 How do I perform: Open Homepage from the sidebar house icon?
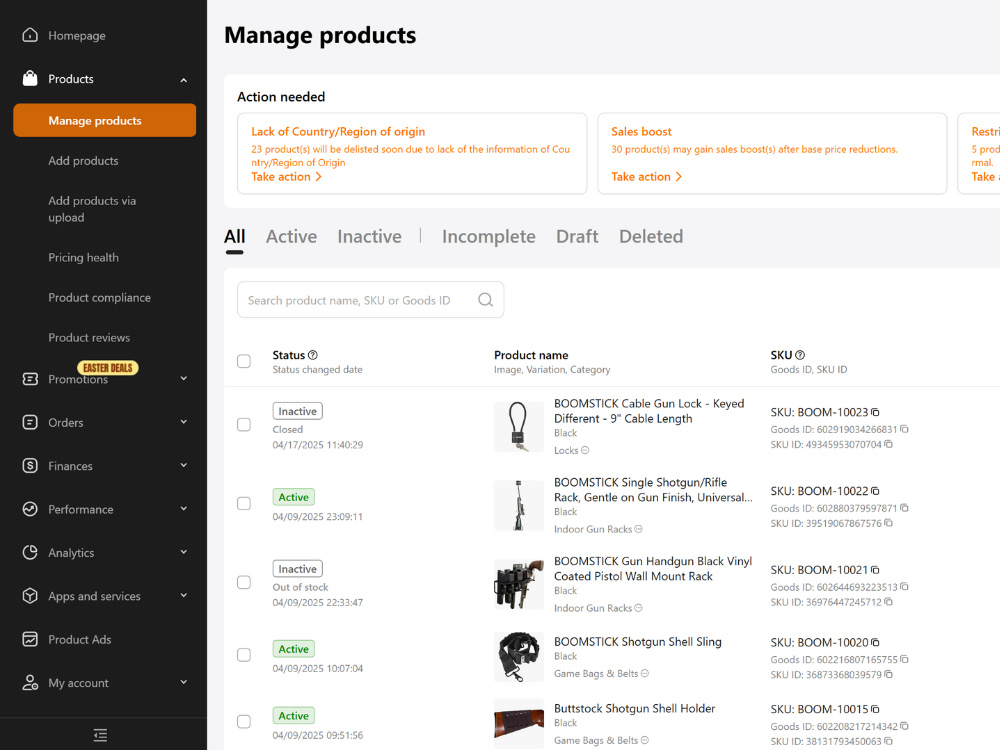pyautogui.click(x=30, y=35)
